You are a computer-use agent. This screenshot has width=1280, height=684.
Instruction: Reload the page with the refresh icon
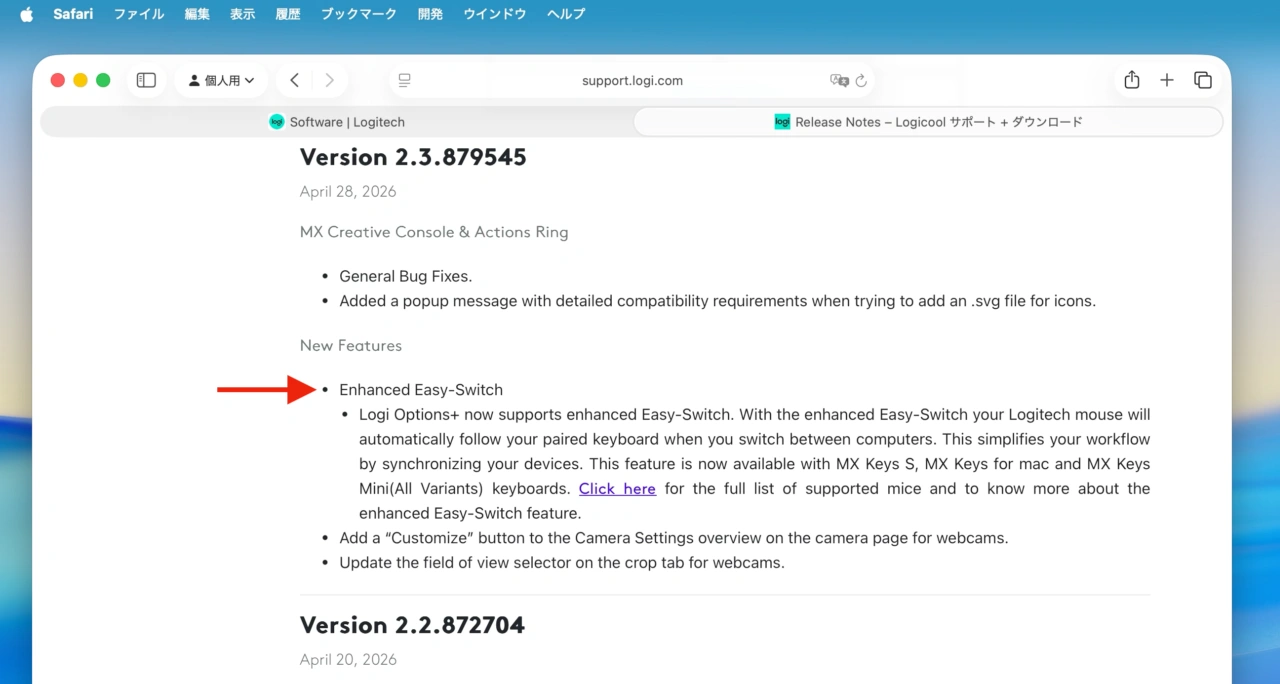click(x=861, y=80)
